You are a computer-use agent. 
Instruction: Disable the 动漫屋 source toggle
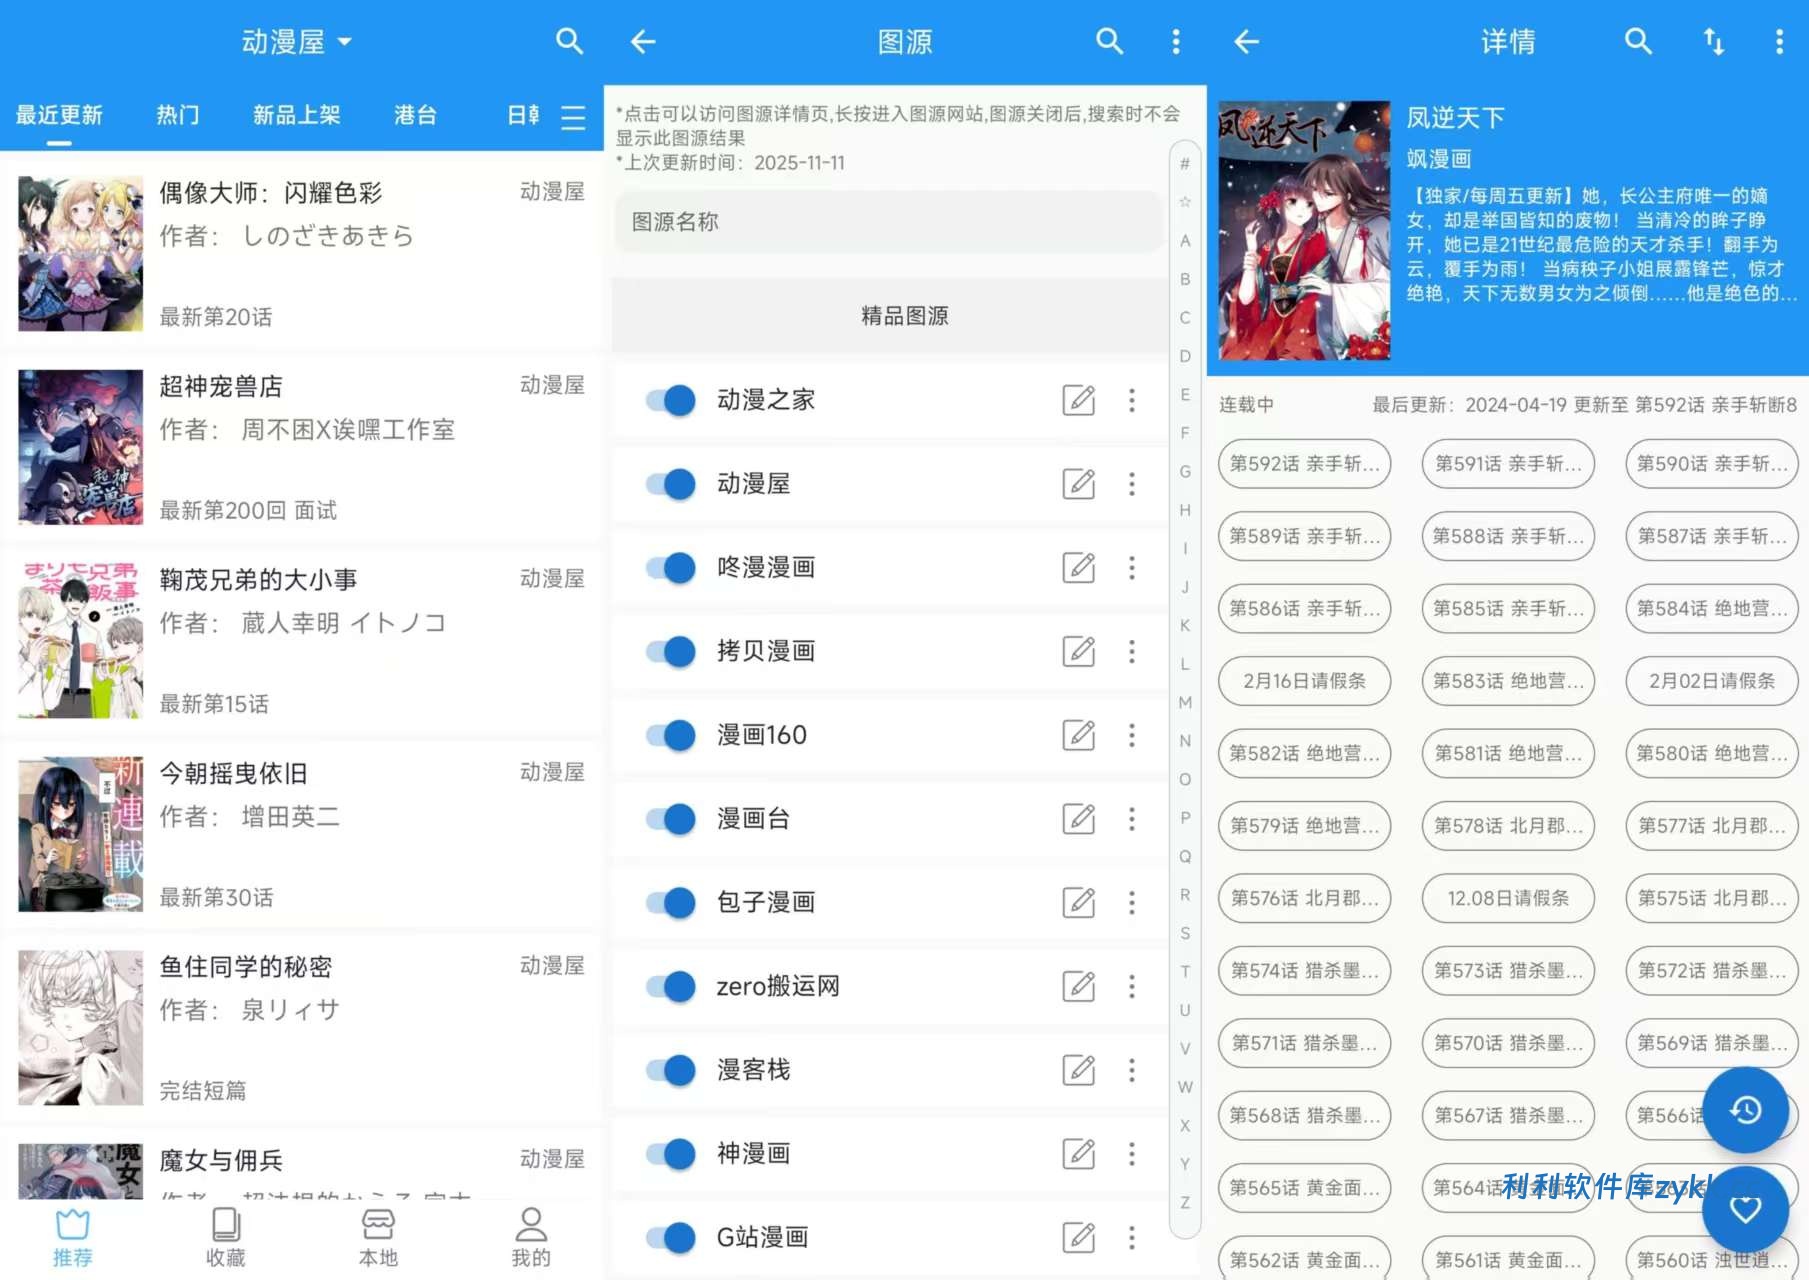click(671, 484)
